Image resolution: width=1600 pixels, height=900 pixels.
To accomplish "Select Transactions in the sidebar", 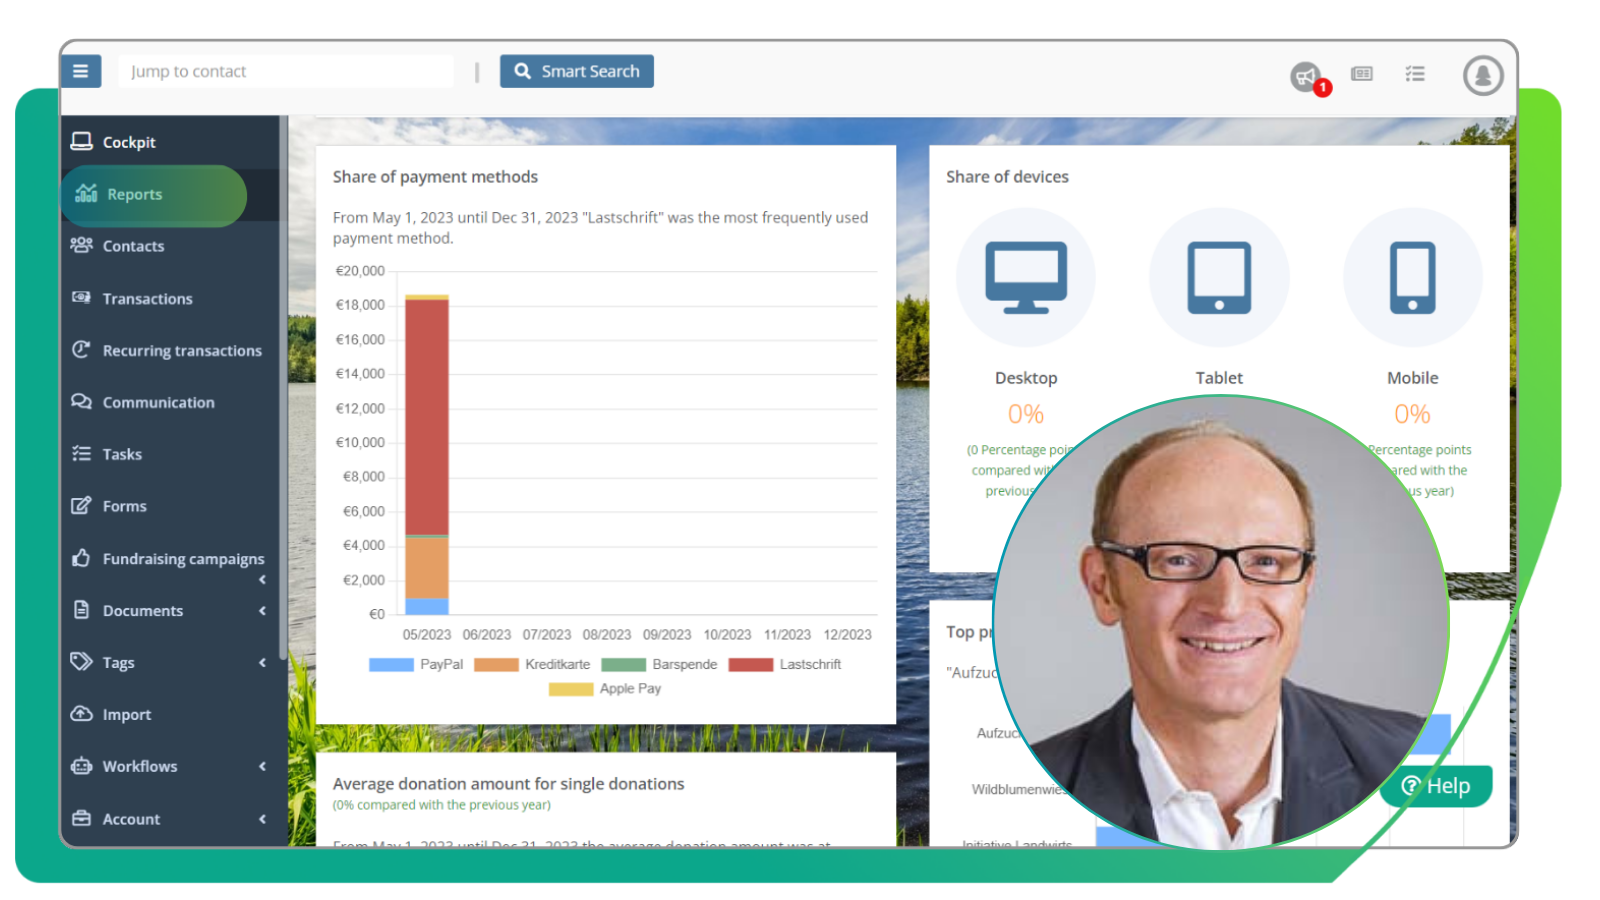I will coord(147,298).
